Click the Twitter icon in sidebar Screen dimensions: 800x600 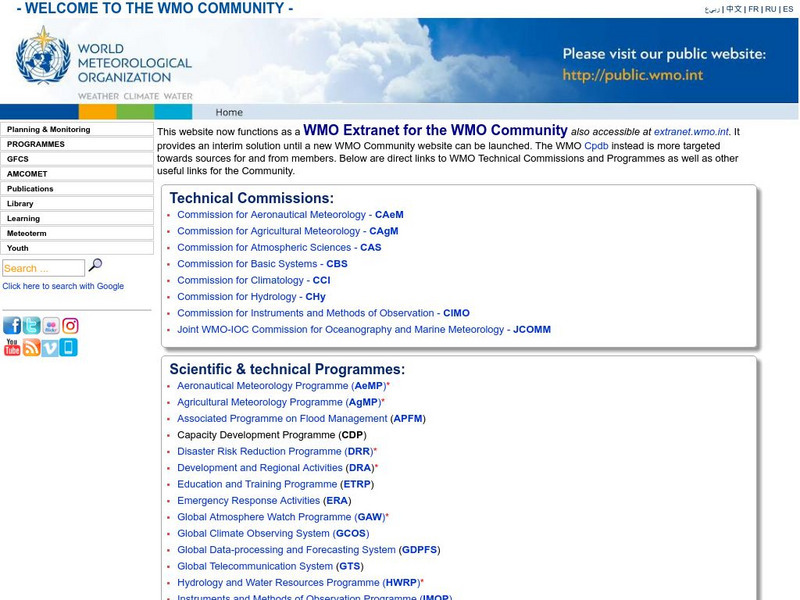coord(30,324)
